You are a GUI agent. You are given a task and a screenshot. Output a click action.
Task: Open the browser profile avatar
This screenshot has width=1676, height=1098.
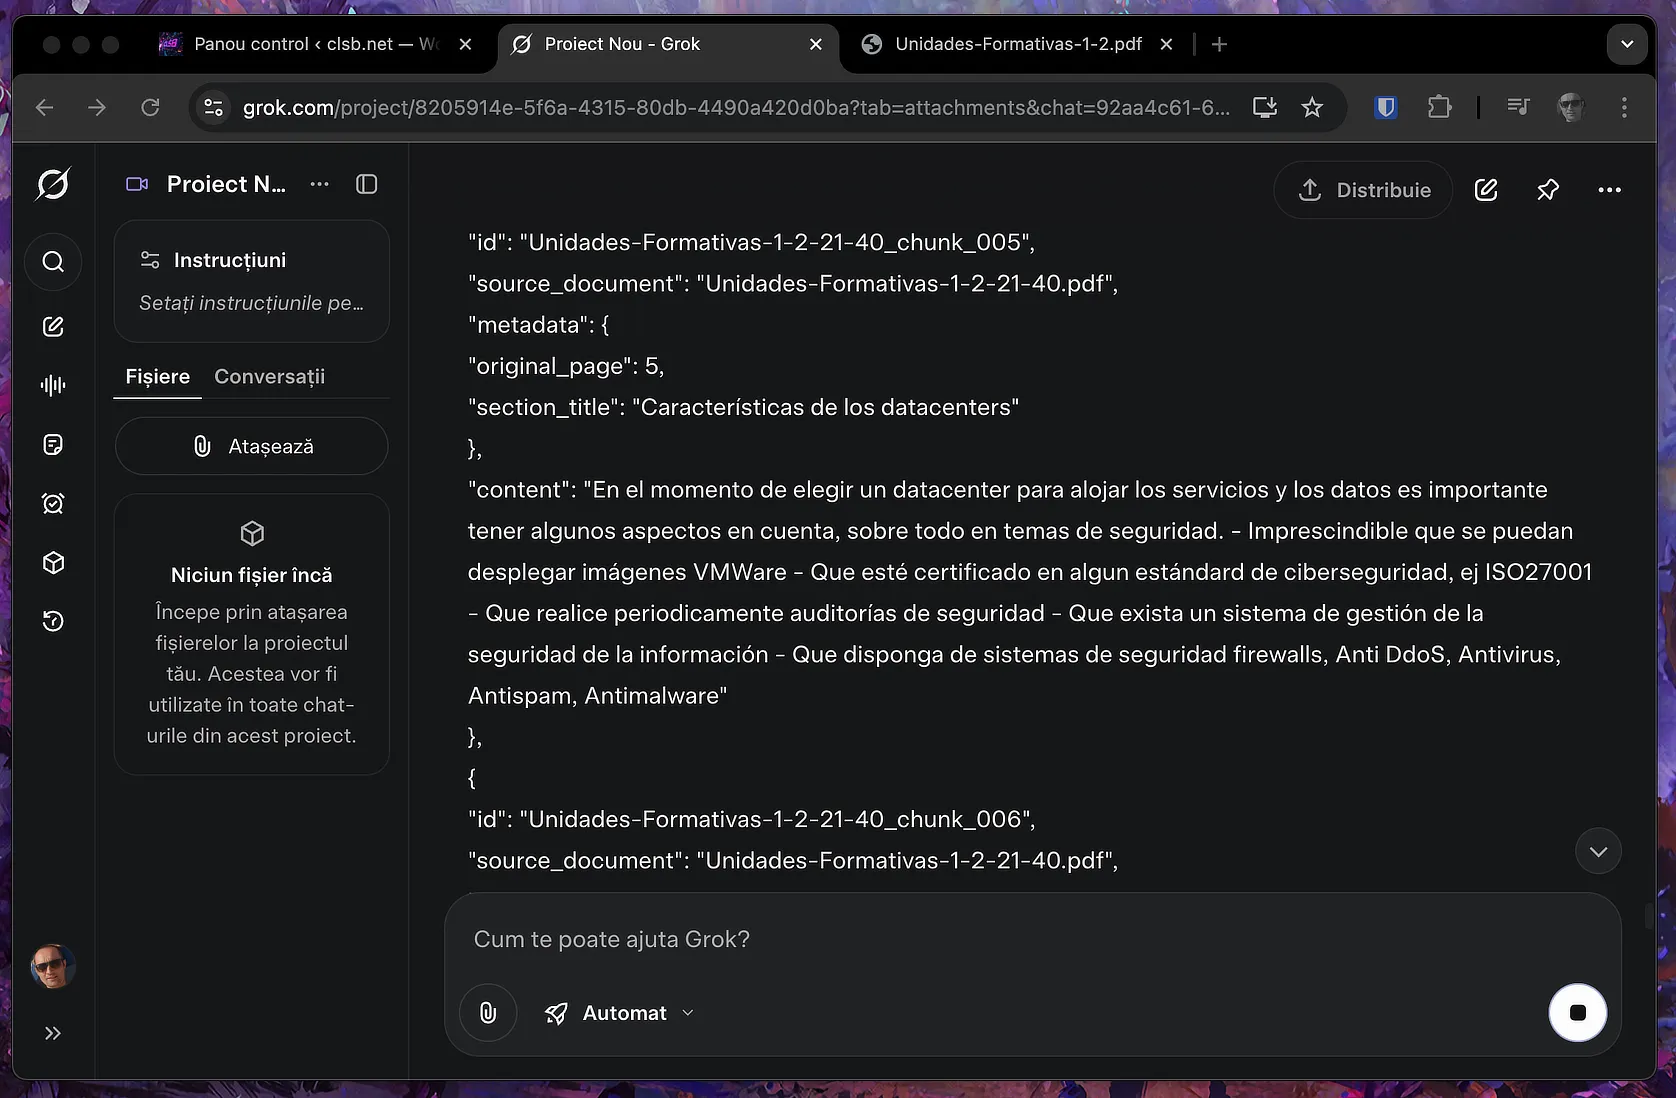pos(1571,107)
